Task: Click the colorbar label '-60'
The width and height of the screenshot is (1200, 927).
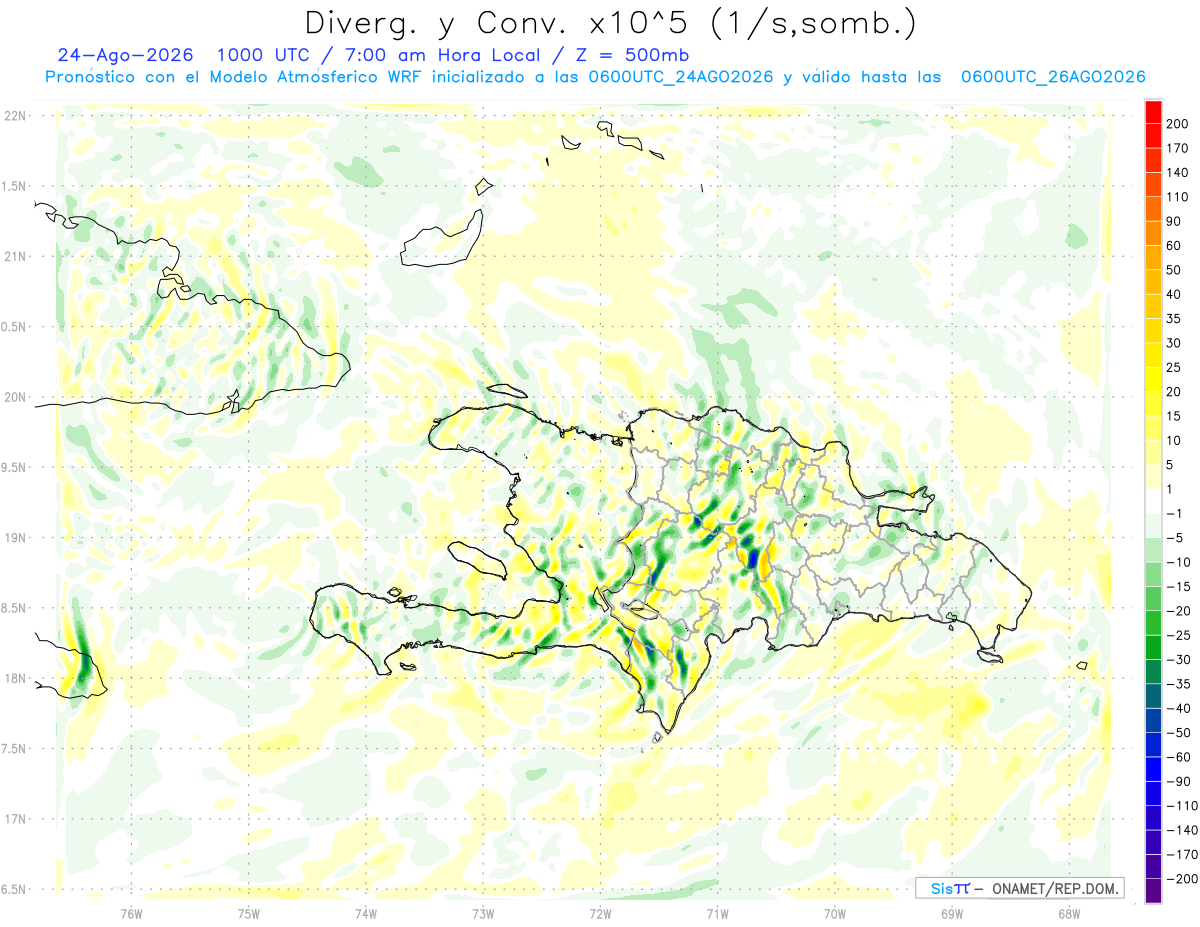Action: (1181, 757)
